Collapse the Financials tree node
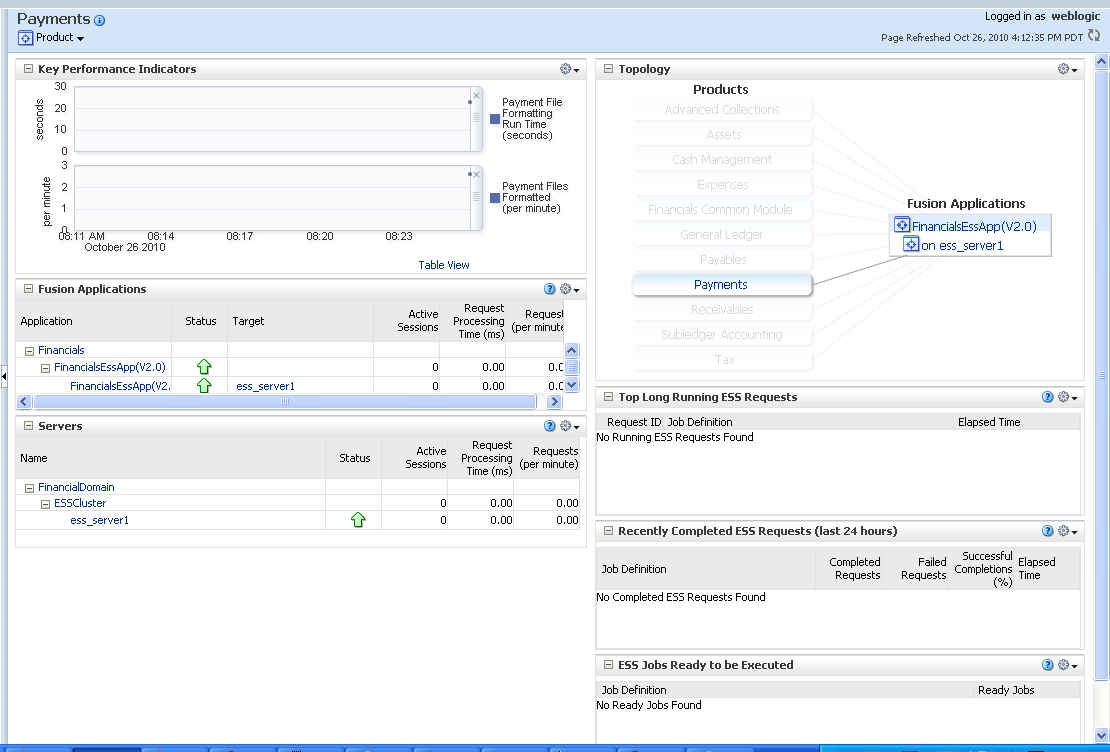The image size is (1110, 752). tap(29, 351)
